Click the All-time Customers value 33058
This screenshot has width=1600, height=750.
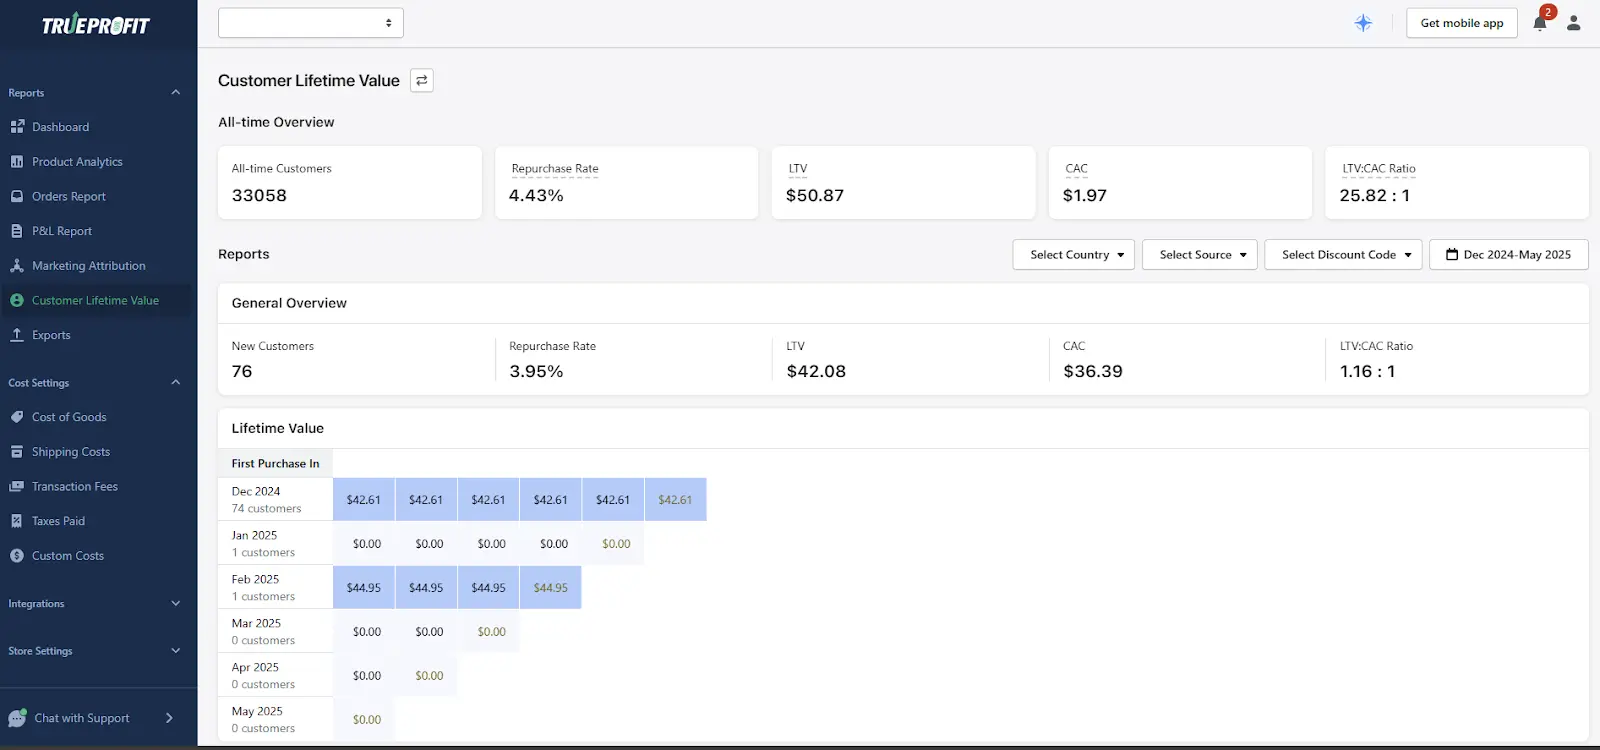click(x=259, y=196)
